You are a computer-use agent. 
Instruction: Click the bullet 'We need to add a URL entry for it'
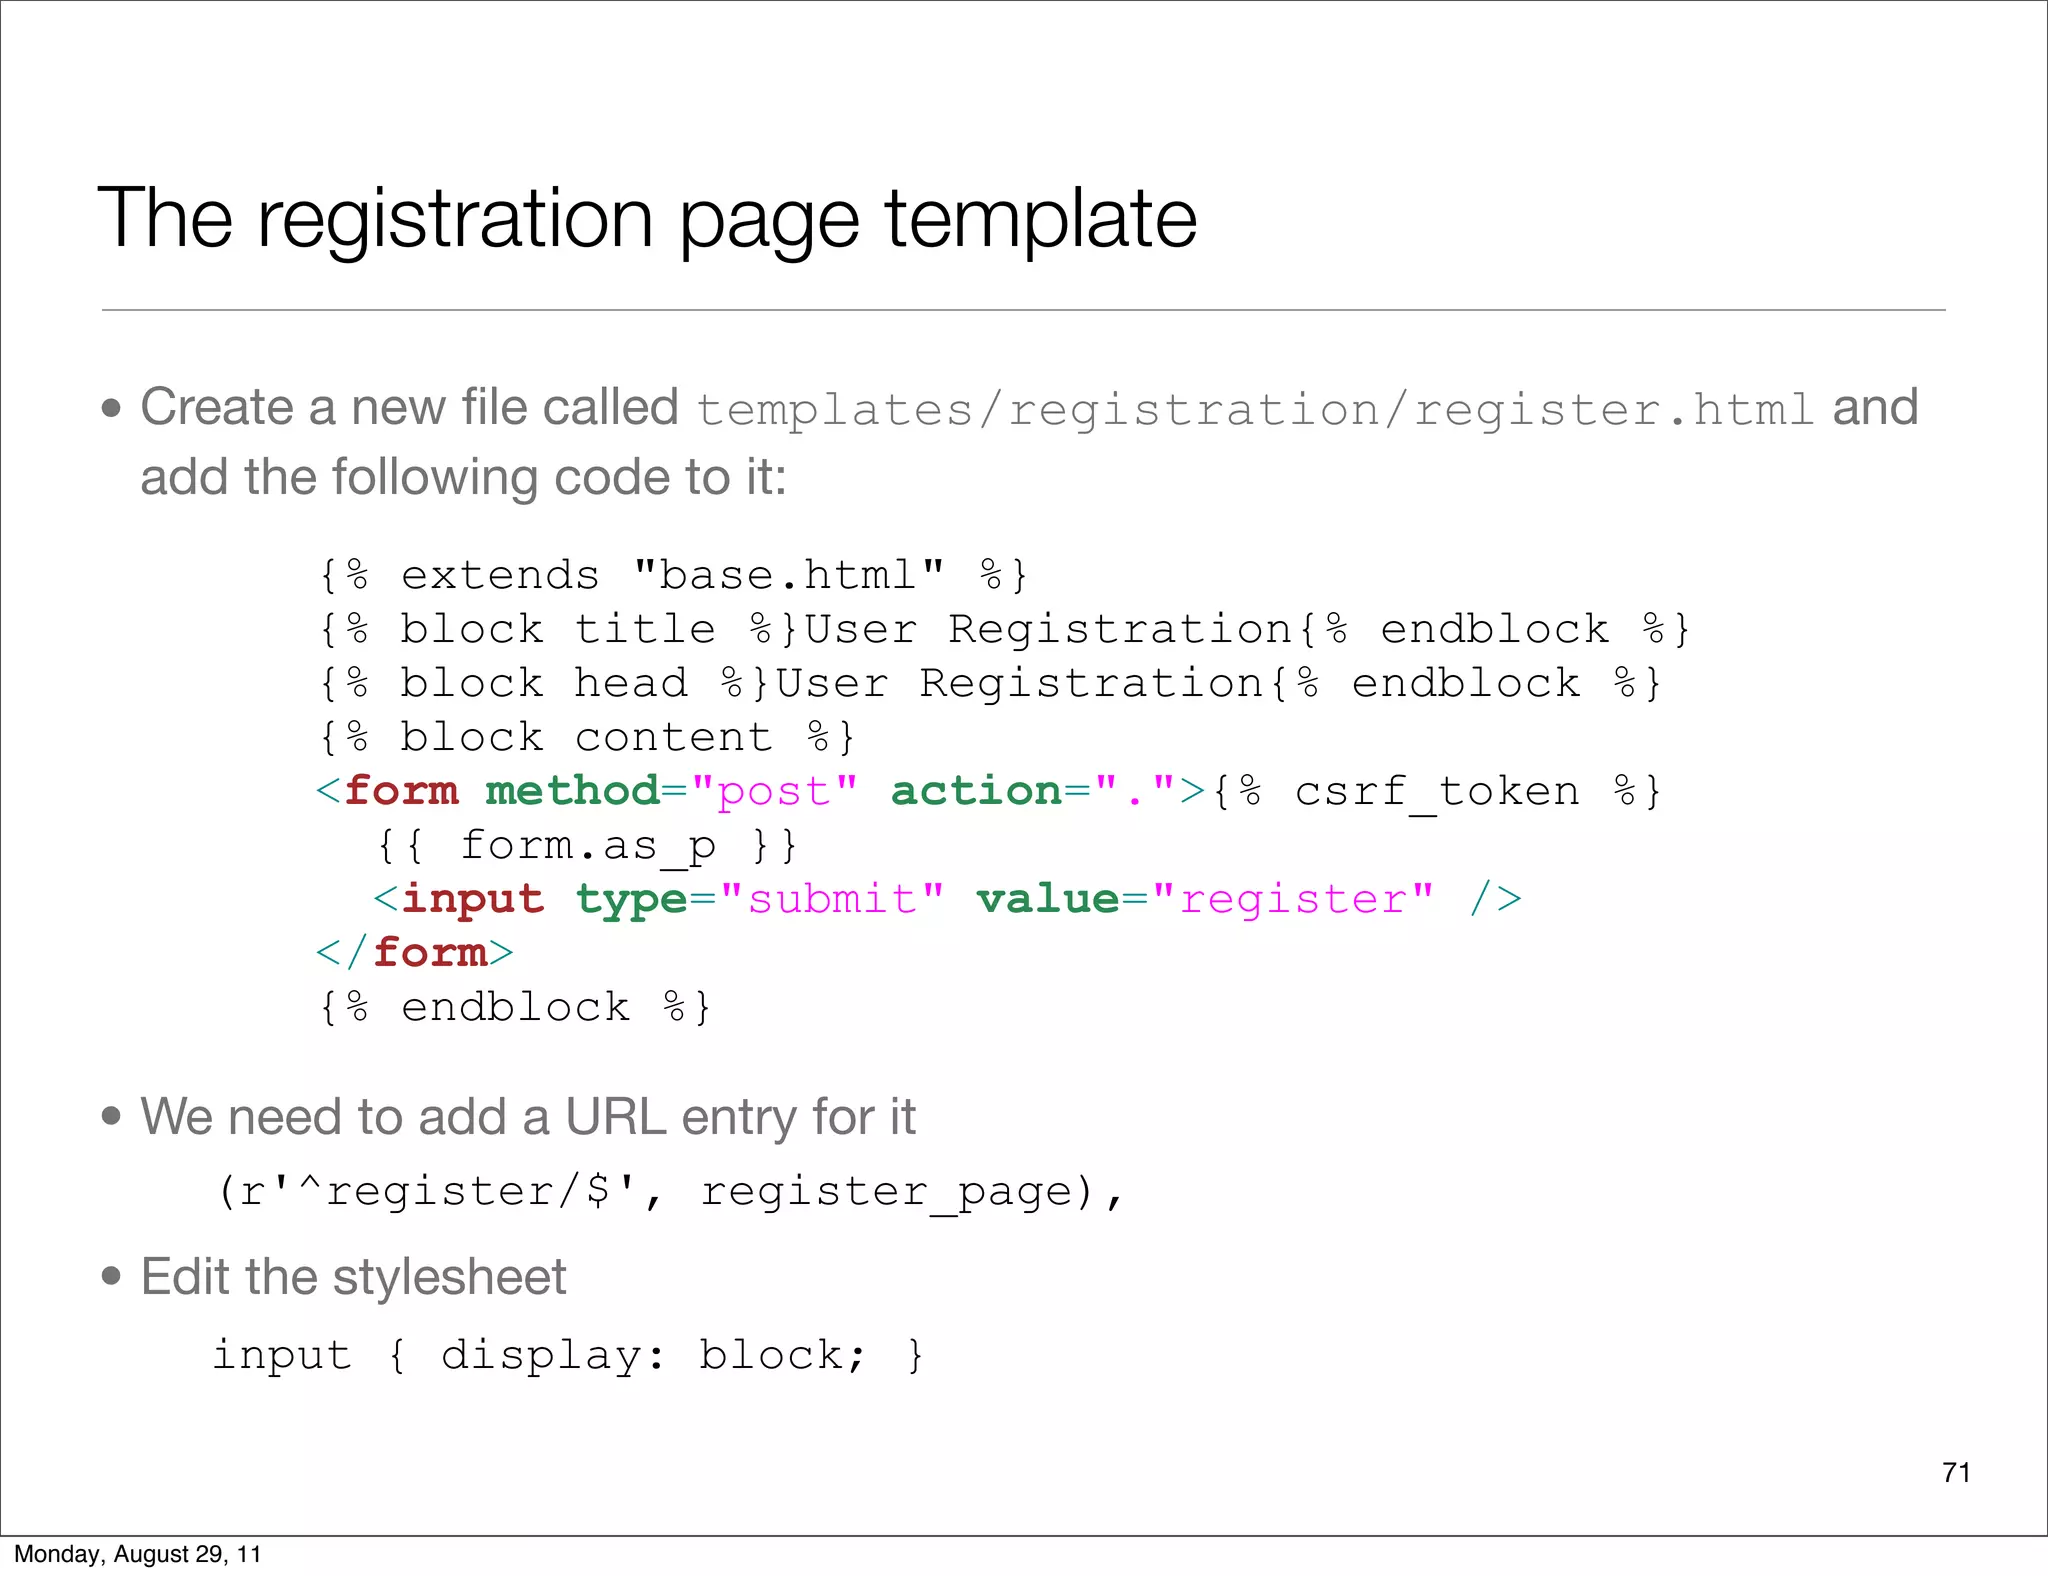[x=528, y=1117]
